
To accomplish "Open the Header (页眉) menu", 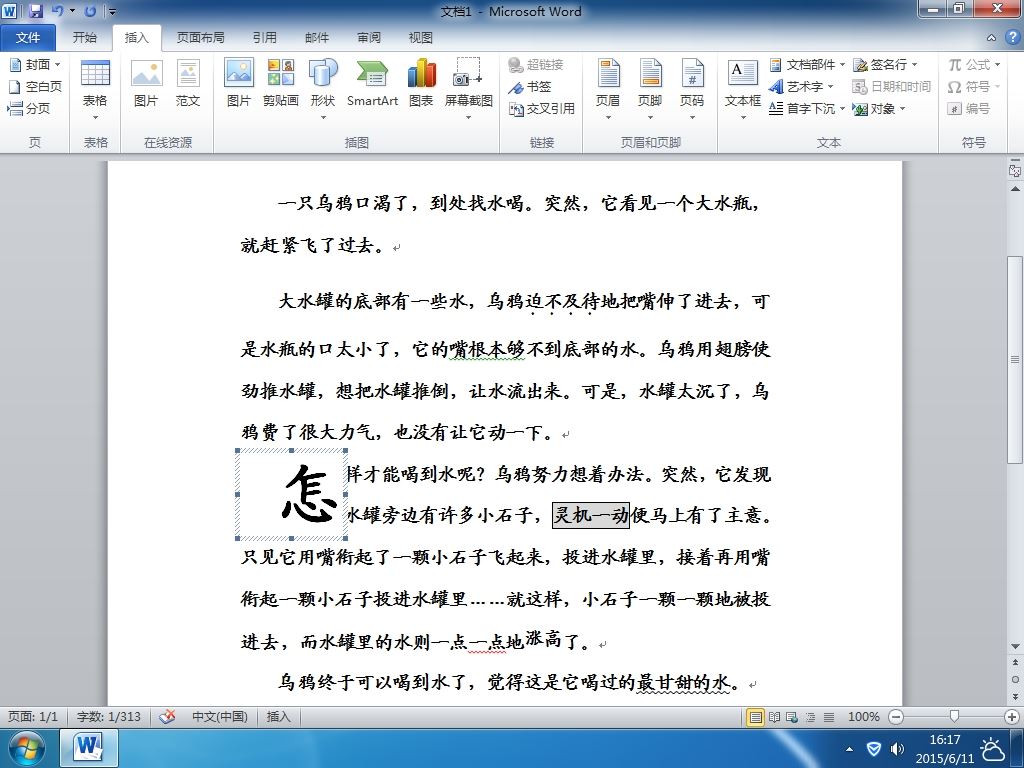I will [x=608, y=90].
